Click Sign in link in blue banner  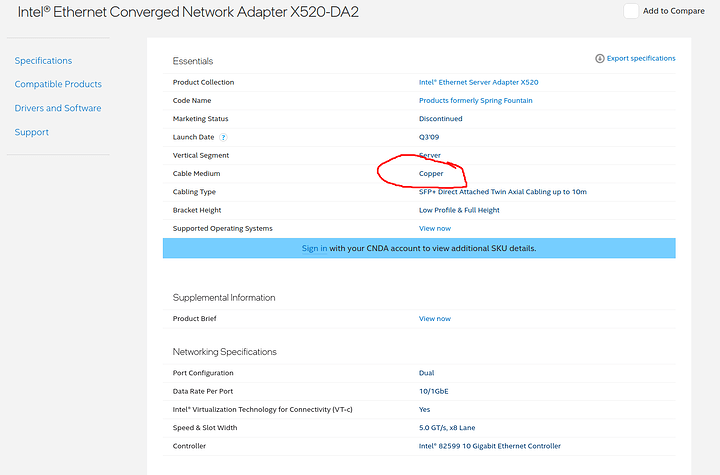(x=314, y=248)
